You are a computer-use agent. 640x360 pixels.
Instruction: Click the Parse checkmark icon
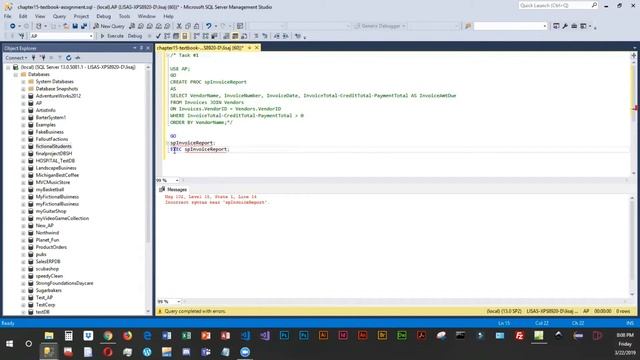coord(158,36)
